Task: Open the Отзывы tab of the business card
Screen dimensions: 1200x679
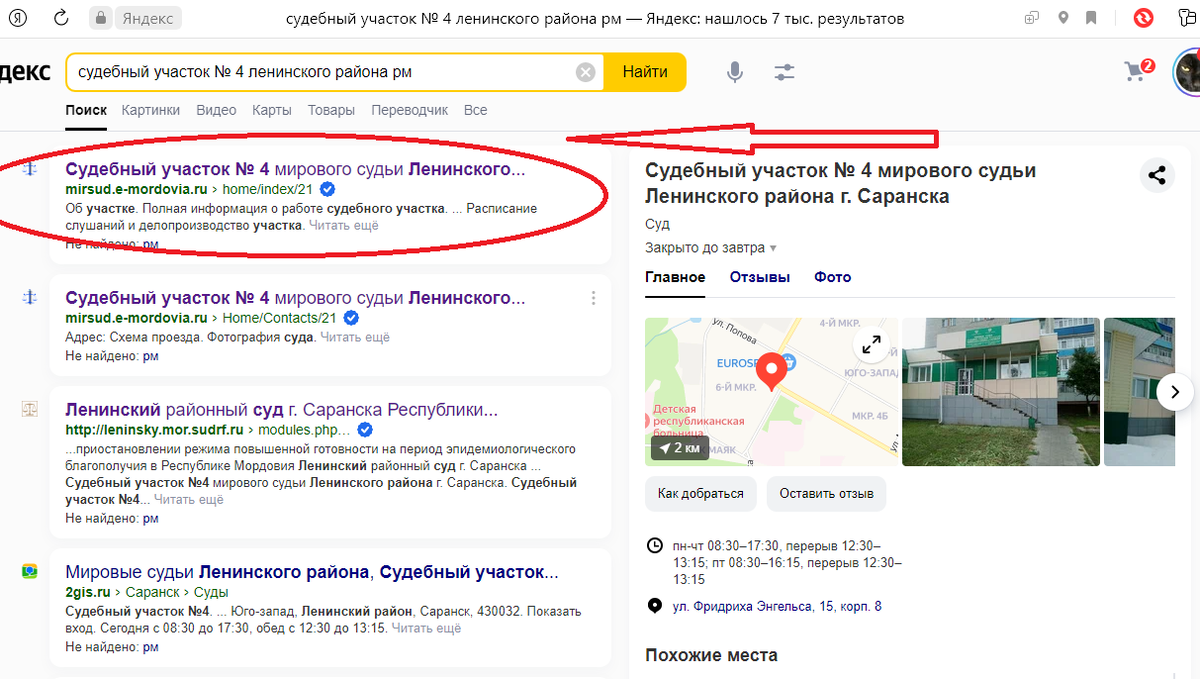Action: click(x=759, y=277)
